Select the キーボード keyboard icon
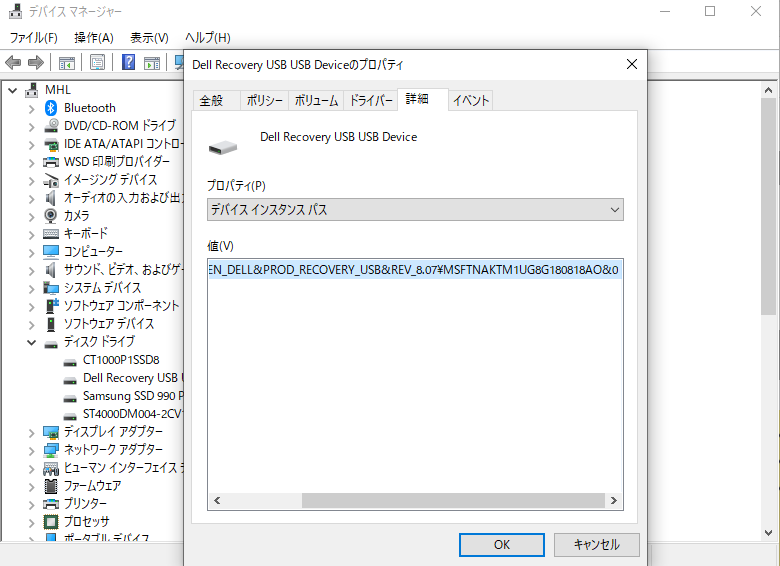This screenshot has width=780, height=566. tap(51, 234)
